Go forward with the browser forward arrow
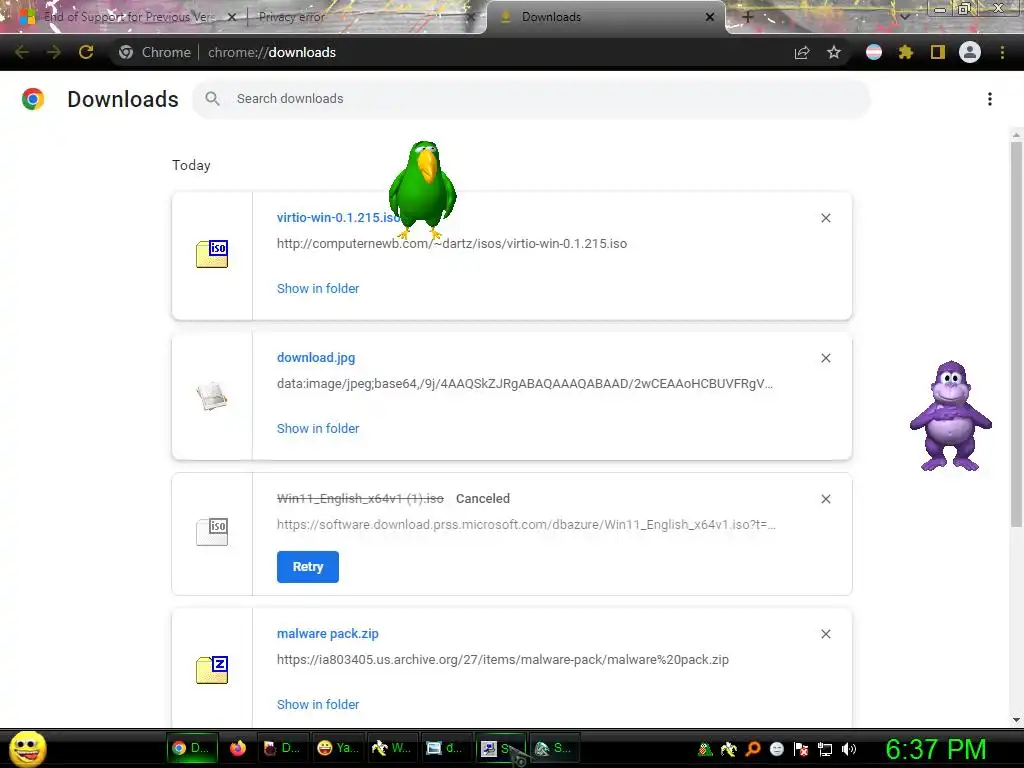This screenshot has width=1024, height=768. [x=54, y=52]
